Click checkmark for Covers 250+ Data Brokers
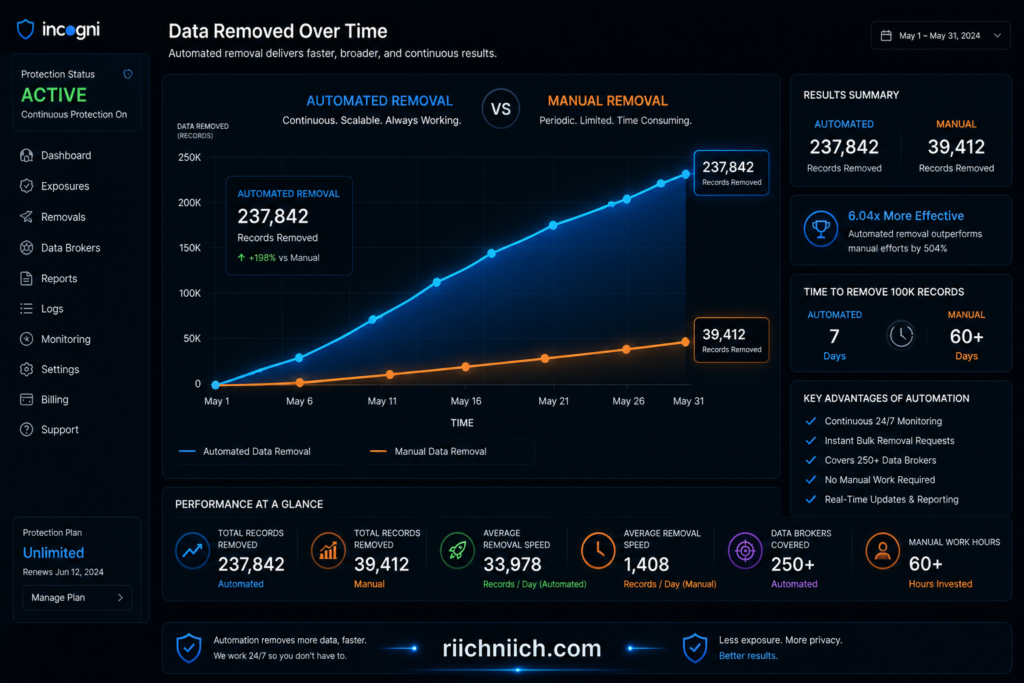The width and height of the screenshot is (1024, 683). (x=810, y=460)
